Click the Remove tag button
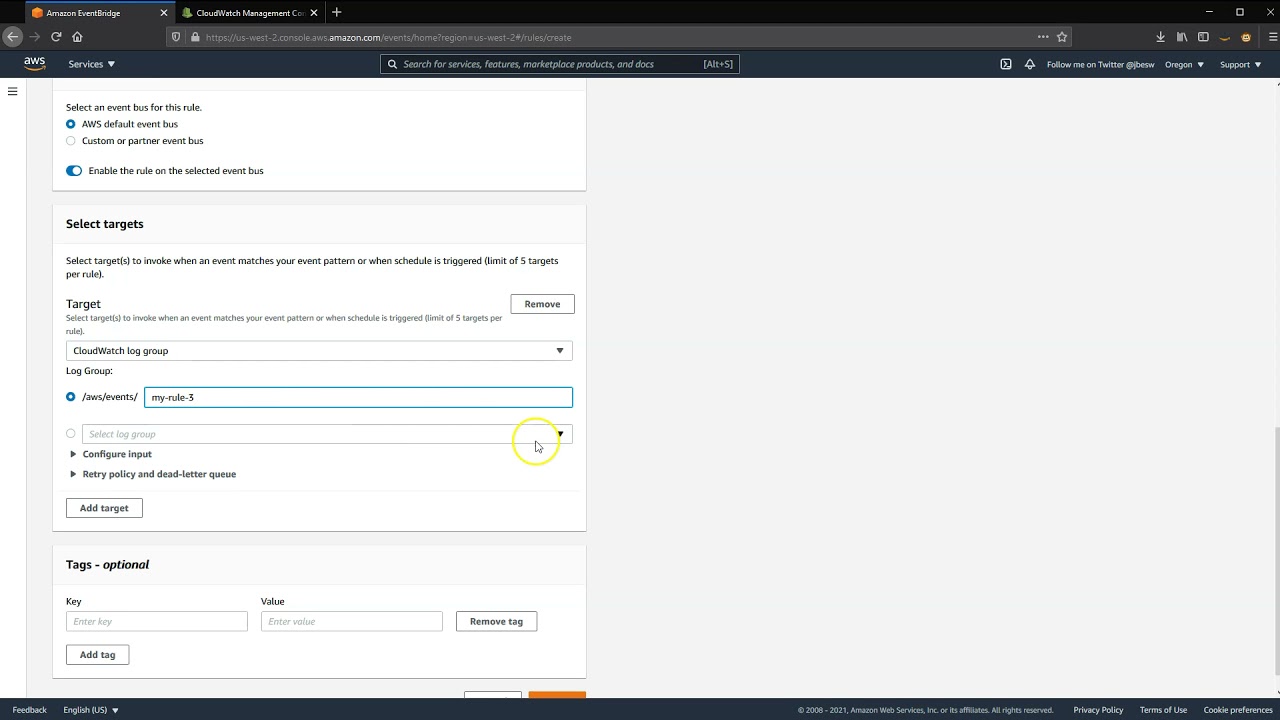This screenshot has height=720, width=1280. coord(496,621)
